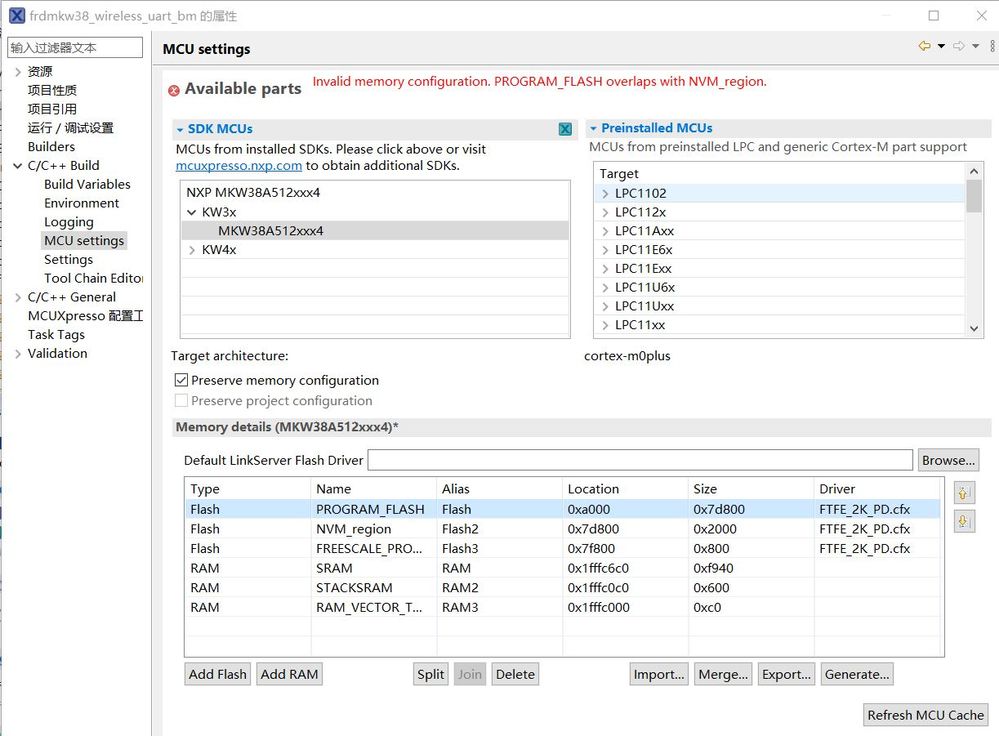
Task: Collapse the SDK MCUs section
Action: [x=180, y=129]
